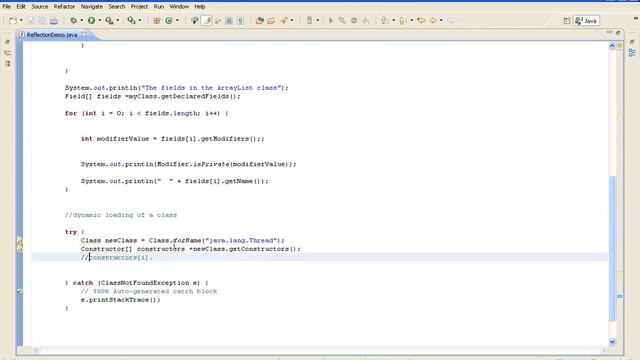
Task: Click the right sidebar Outline icon
Action: click(x=632, y=53)
